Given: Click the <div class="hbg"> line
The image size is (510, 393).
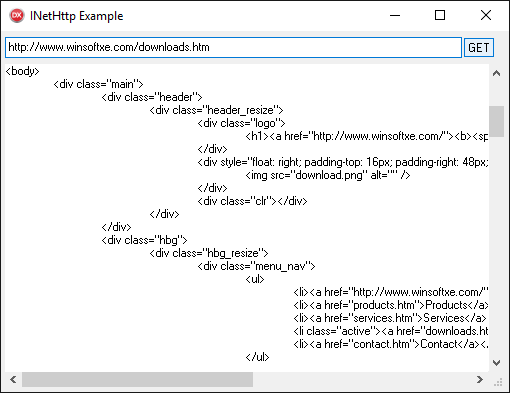Looking at the screenshot, I should pos(145,240).
